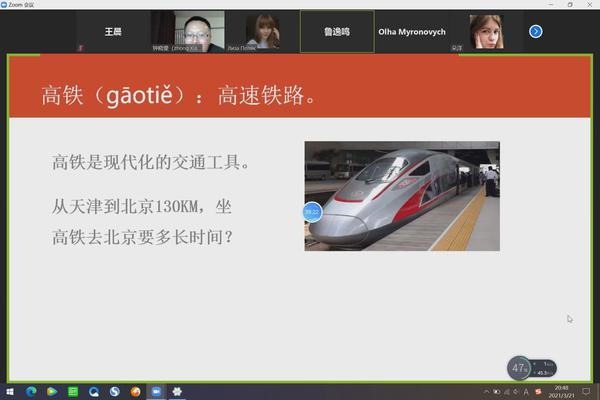Click the high-speed train photo on the slide
Screen dimensions: 600x400
pyautogui.click(x=402, y=195)
